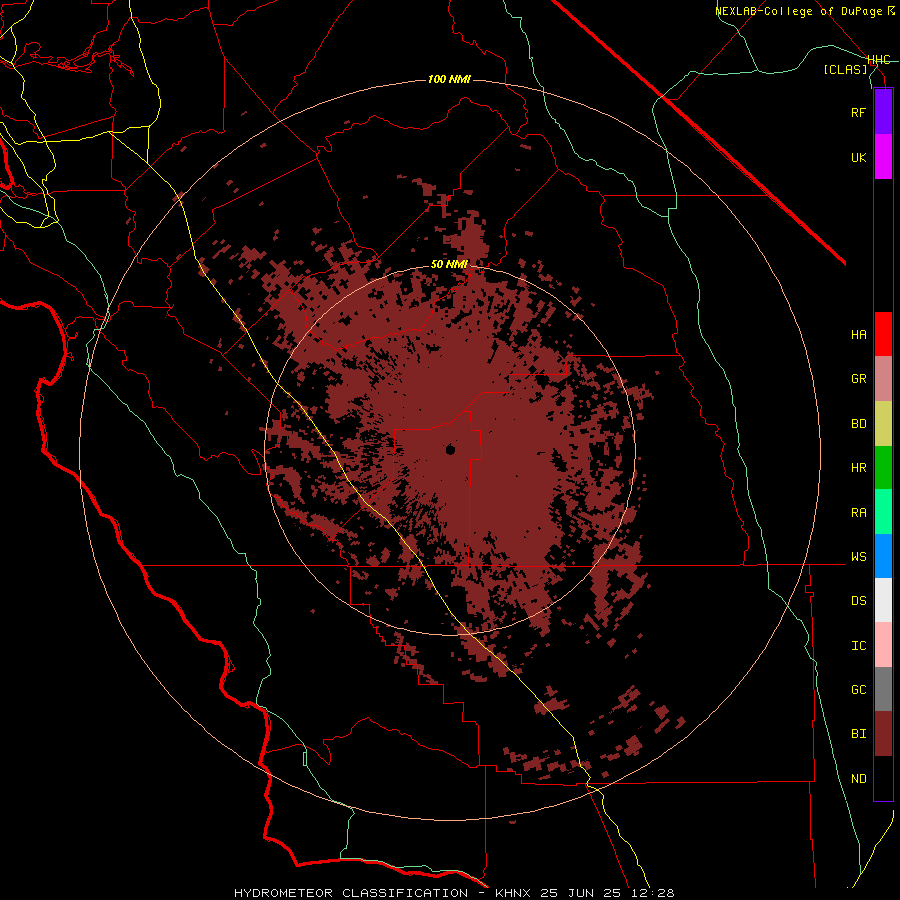This screenshot has height=900, width=900.
Task: Select the GR pink legend swatch
Action: point(883,379)
